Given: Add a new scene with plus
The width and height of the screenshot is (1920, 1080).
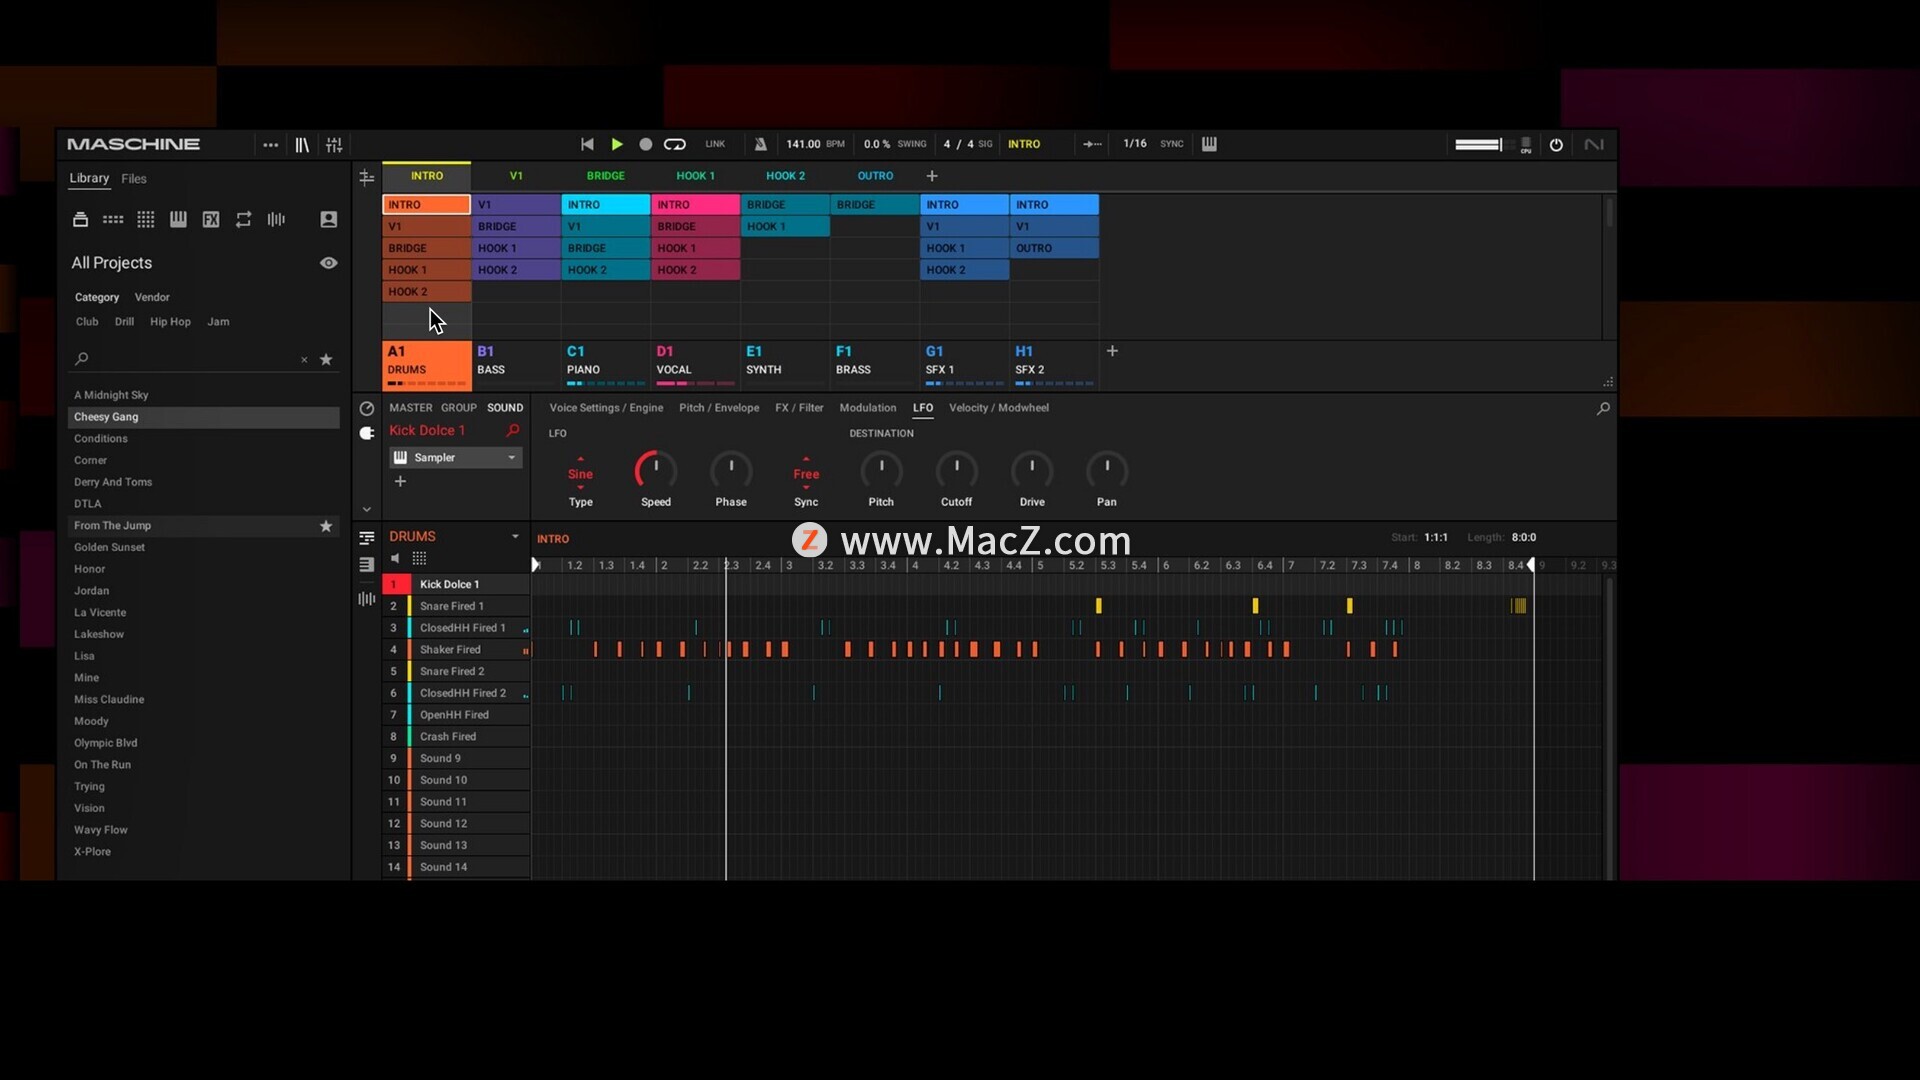Looking at the screenshot, I should (932, 176).
